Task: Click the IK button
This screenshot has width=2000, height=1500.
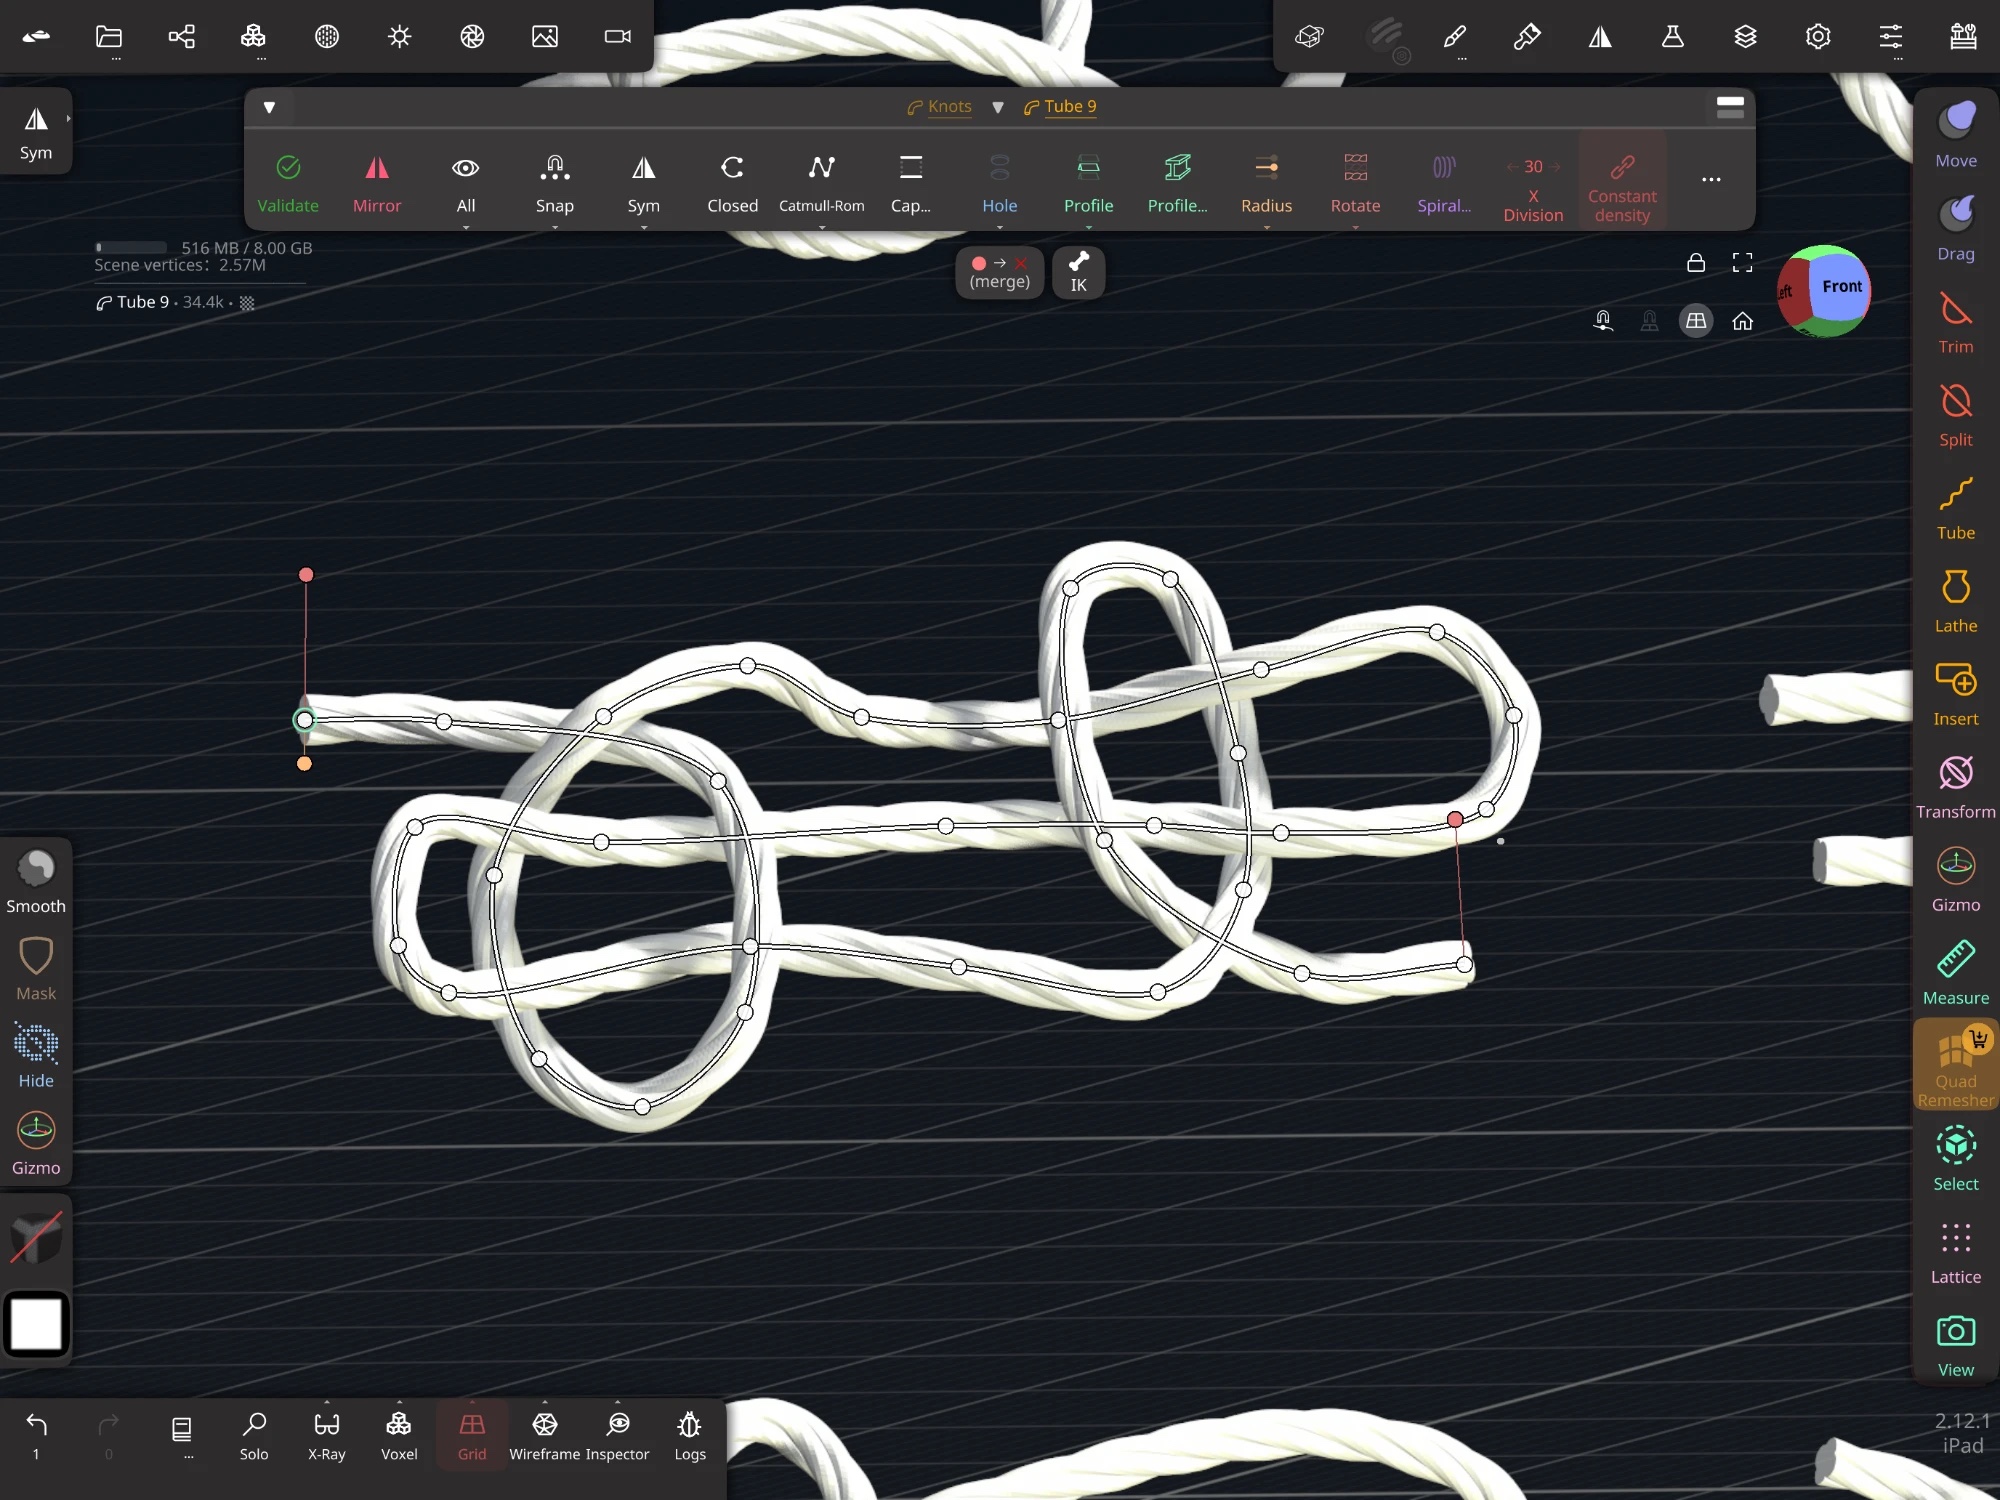Action: pos(1078,272)
